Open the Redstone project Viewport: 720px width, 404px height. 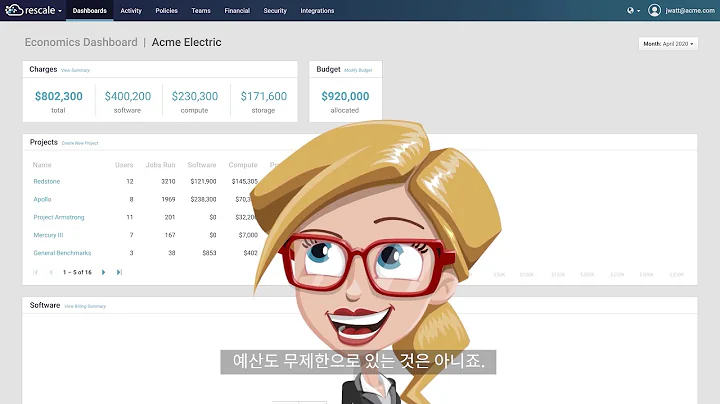pos(47,181)
